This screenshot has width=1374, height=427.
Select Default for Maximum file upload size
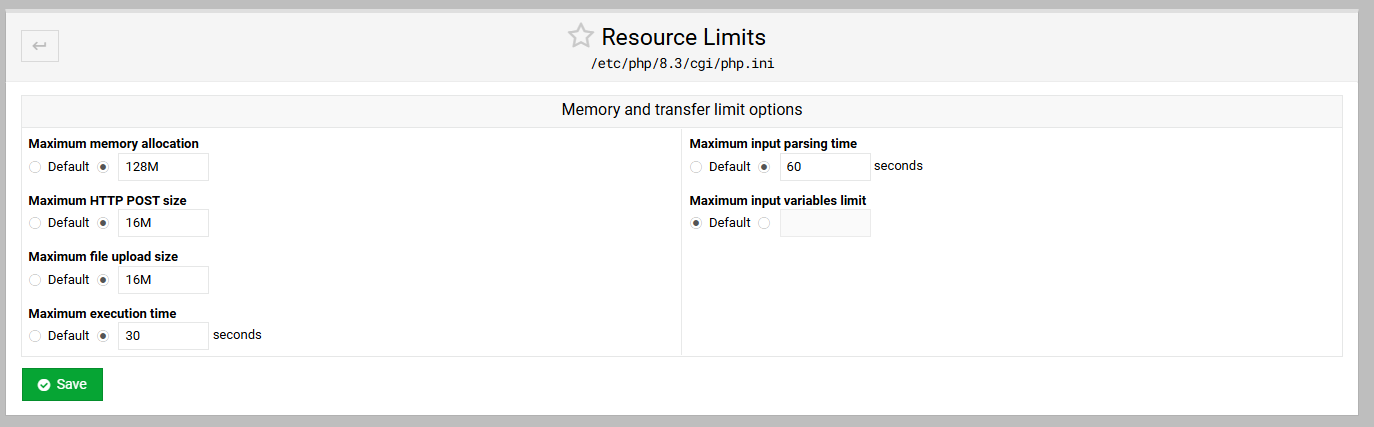point(35,280)
